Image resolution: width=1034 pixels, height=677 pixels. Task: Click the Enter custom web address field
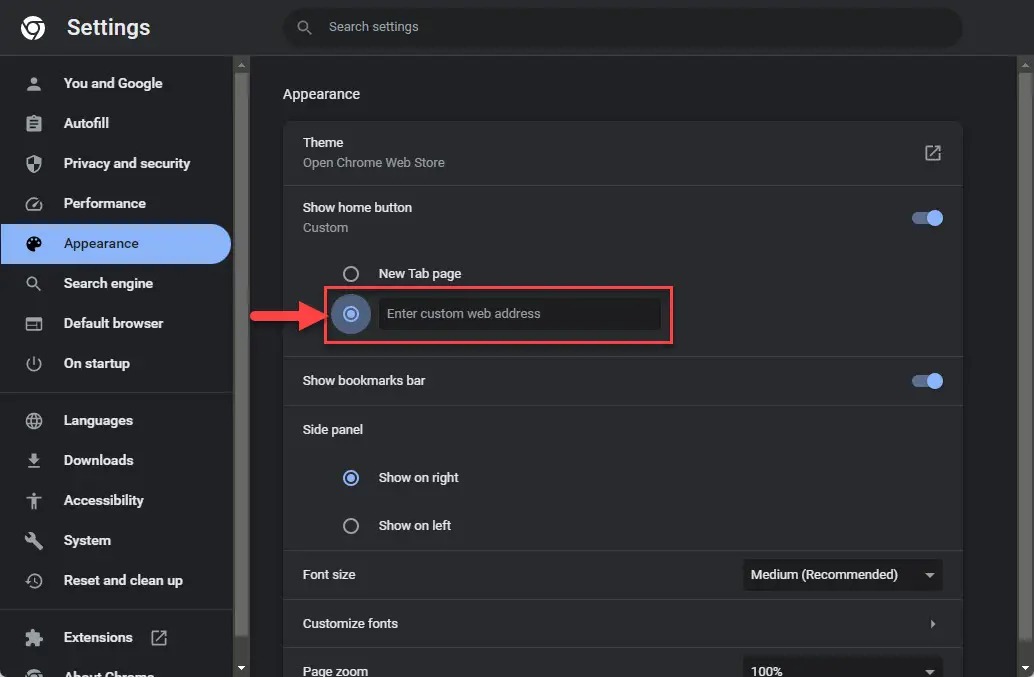tap(520, 314)
